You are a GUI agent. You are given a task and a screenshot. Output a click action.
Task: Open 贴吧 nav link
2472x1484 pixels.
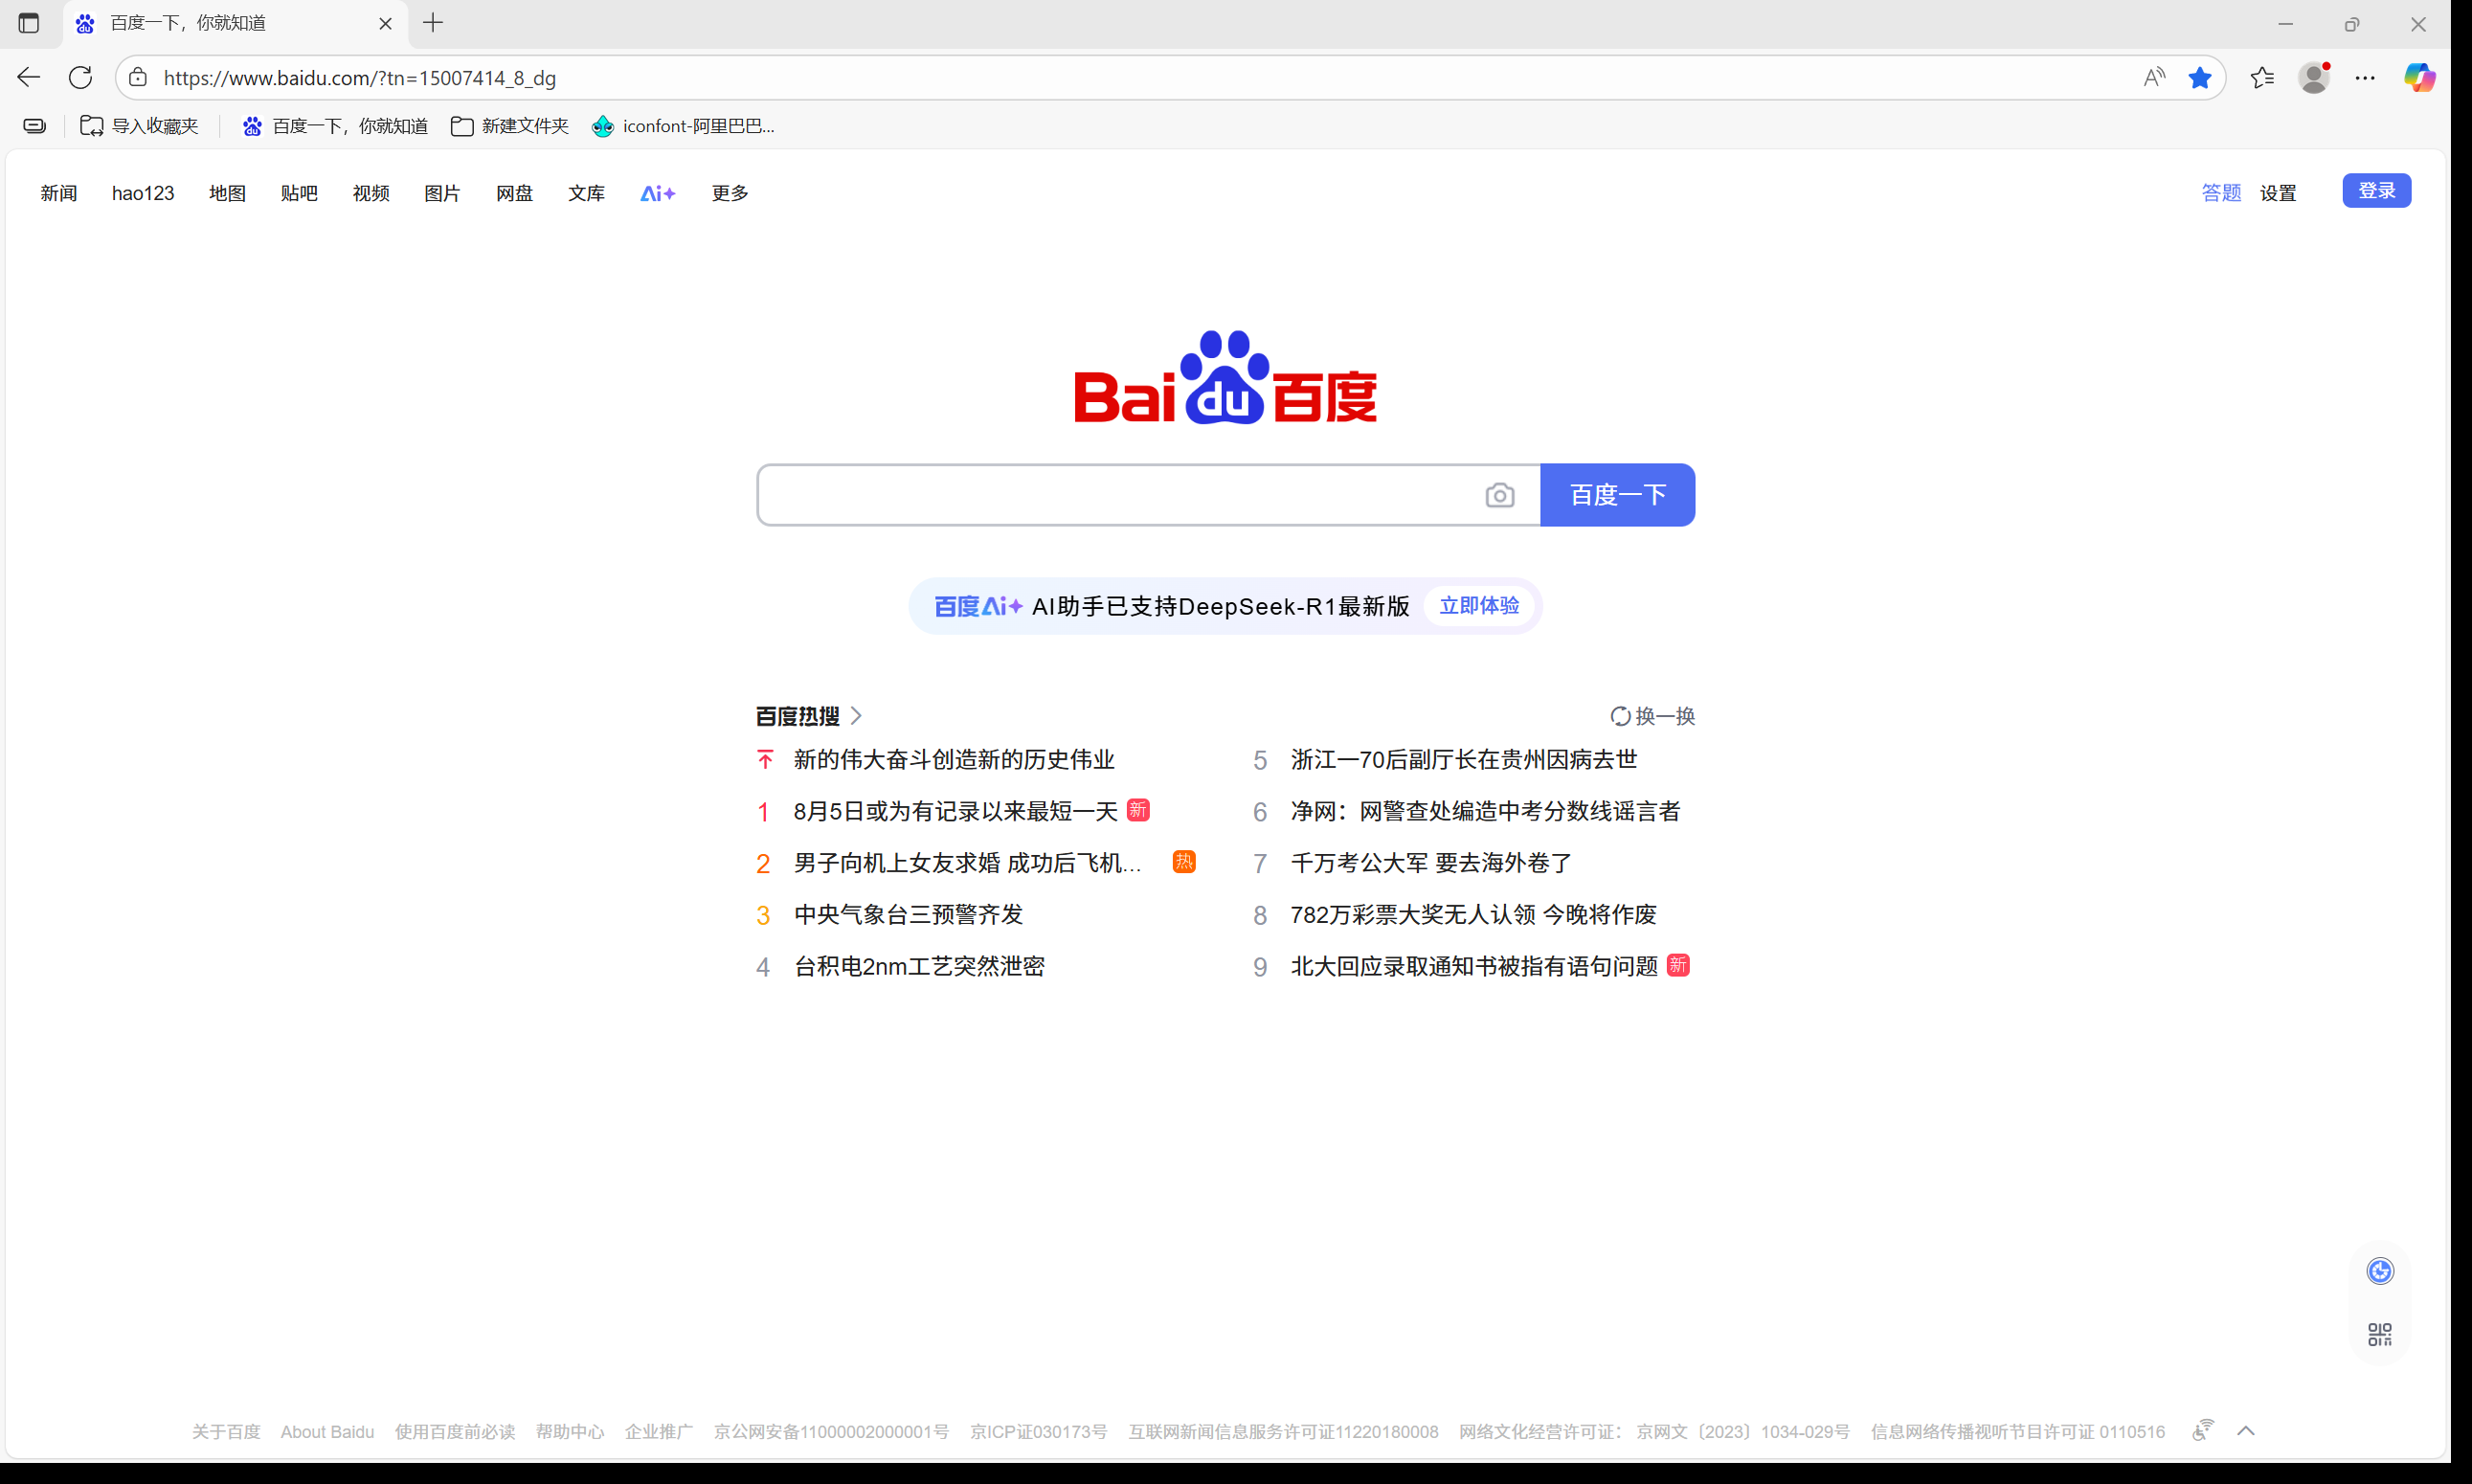pos(299,193)
